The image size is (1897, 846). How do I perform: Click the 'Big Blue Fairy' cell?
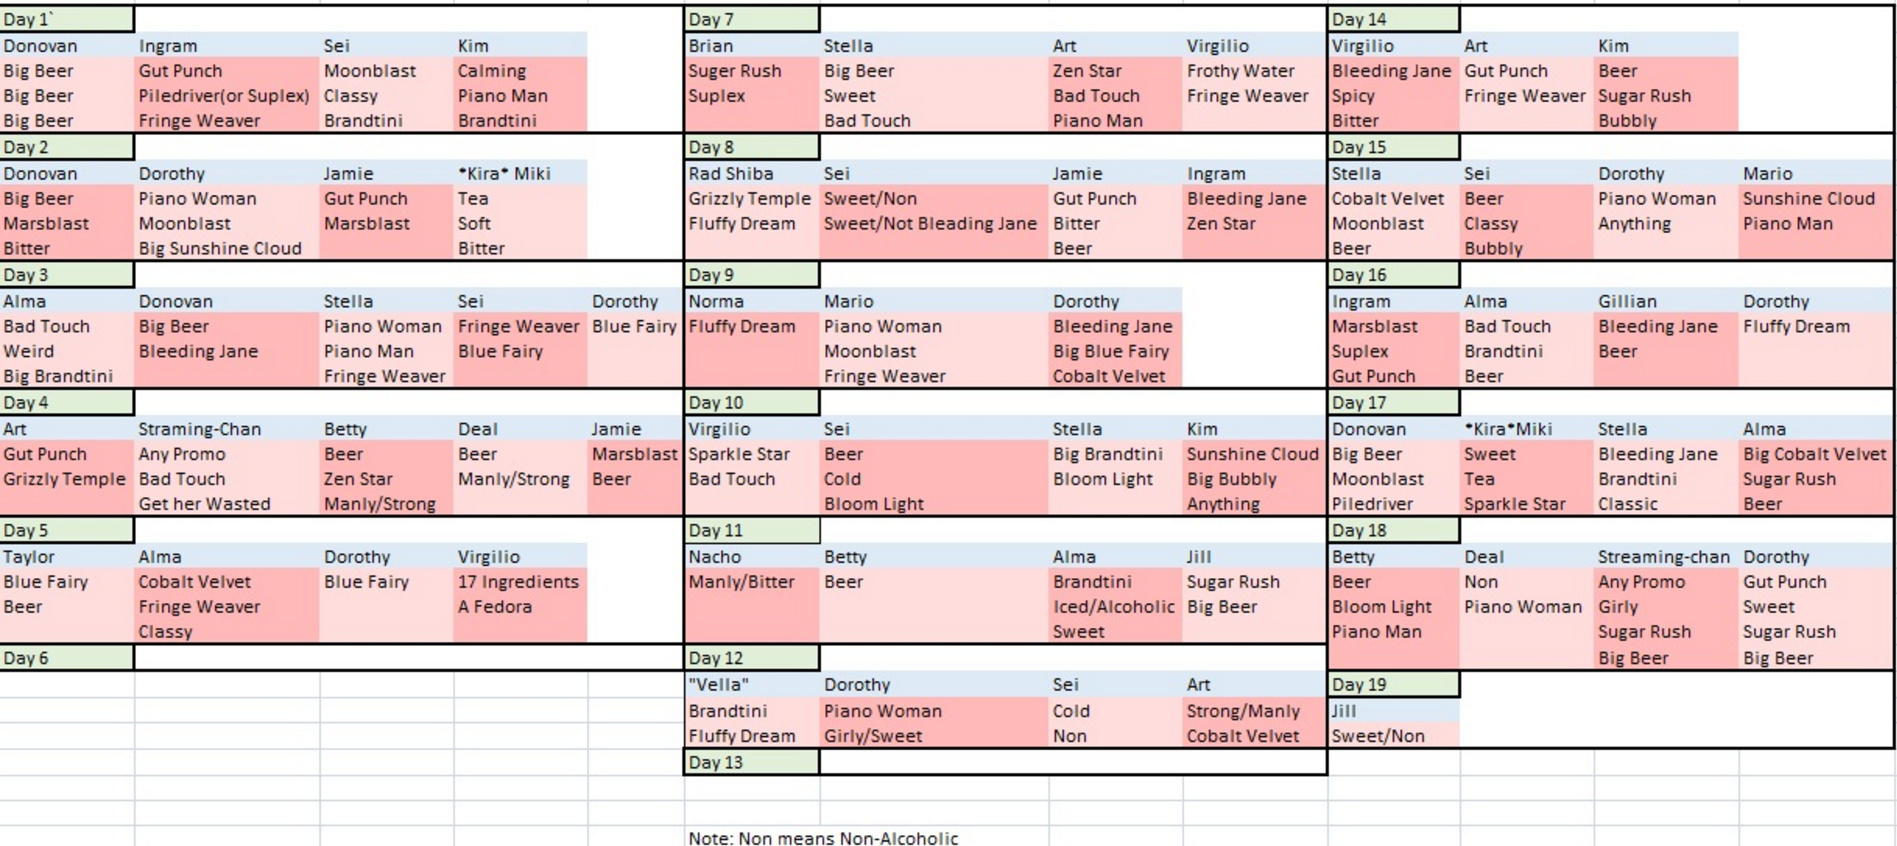point(1115,352)
